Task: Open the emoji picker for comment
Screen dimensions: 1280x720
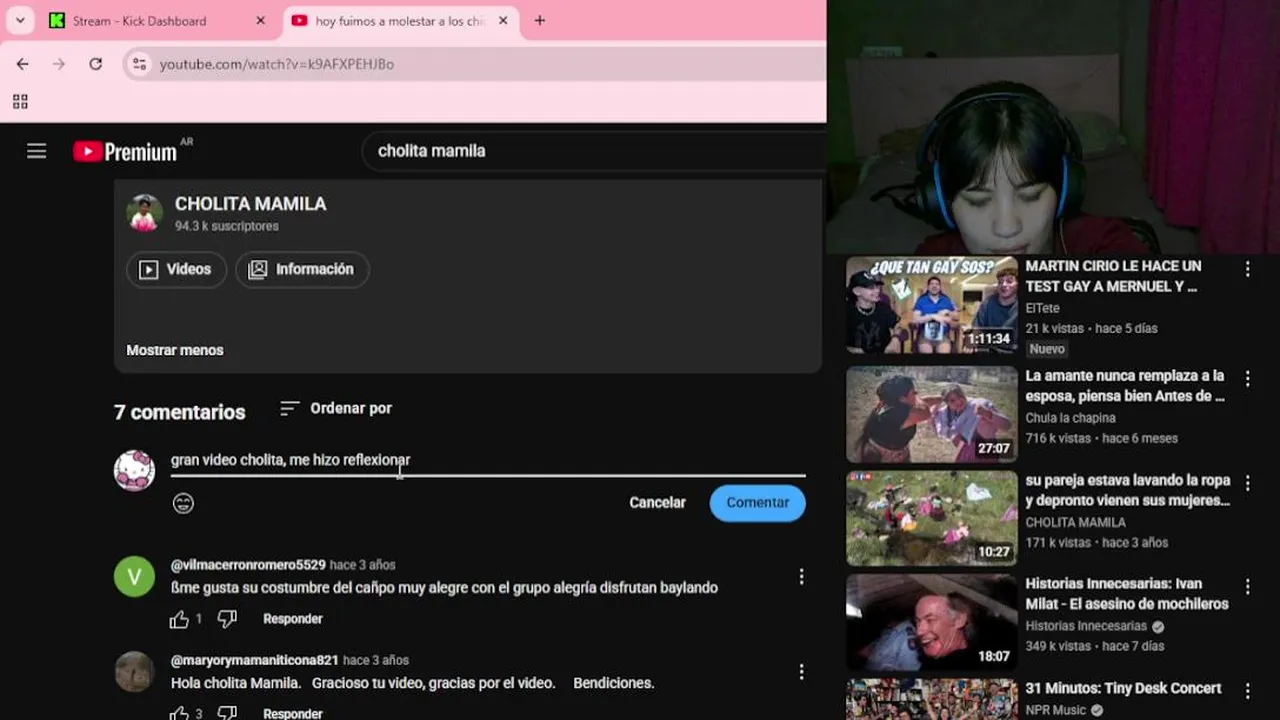Action: pyautogui.click(x=183, y=503)
